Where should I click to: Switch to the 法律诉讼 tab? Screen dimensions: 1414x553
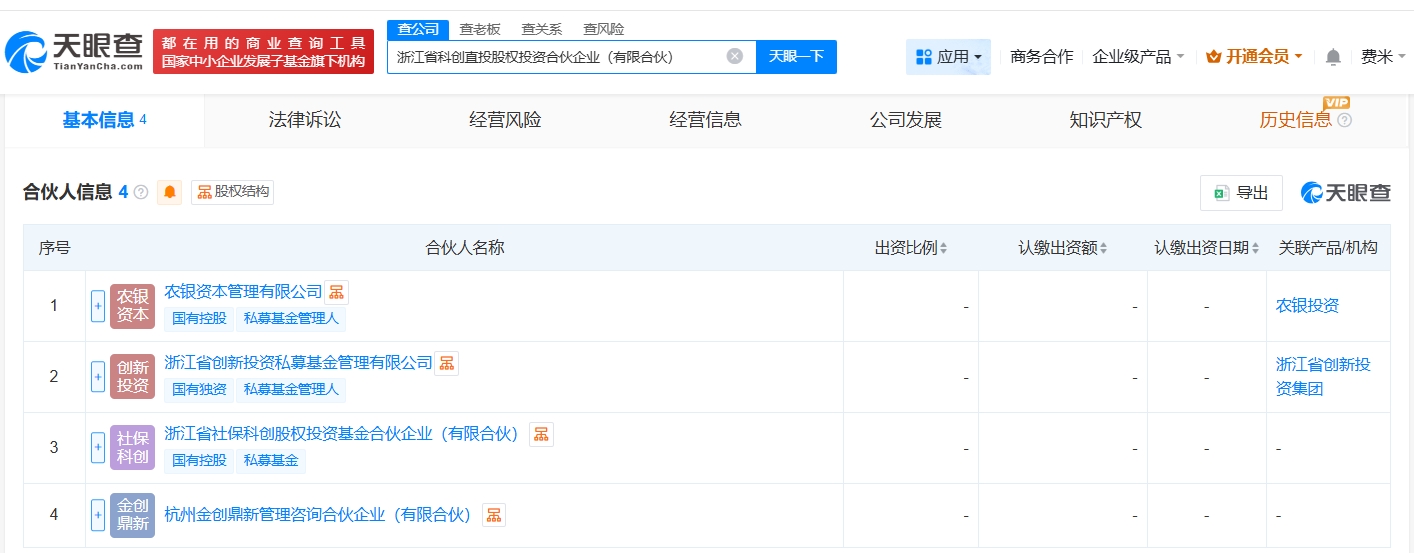click(305, 120)
